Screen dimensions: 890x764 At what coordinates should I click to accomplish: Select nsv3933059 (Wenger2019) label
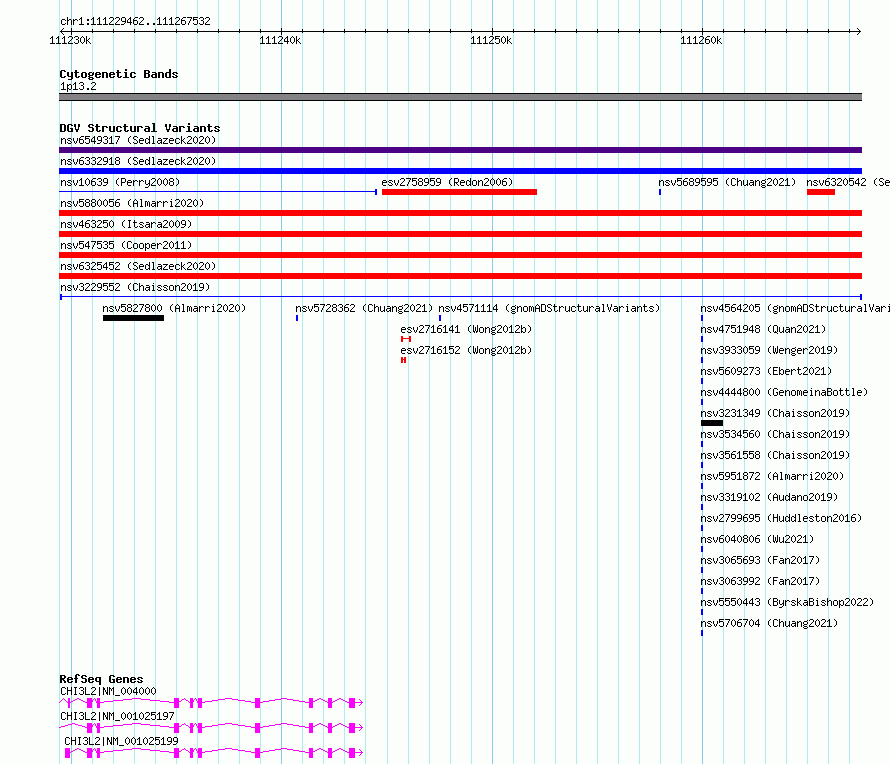pyautogui.click(x=769, y=350)
